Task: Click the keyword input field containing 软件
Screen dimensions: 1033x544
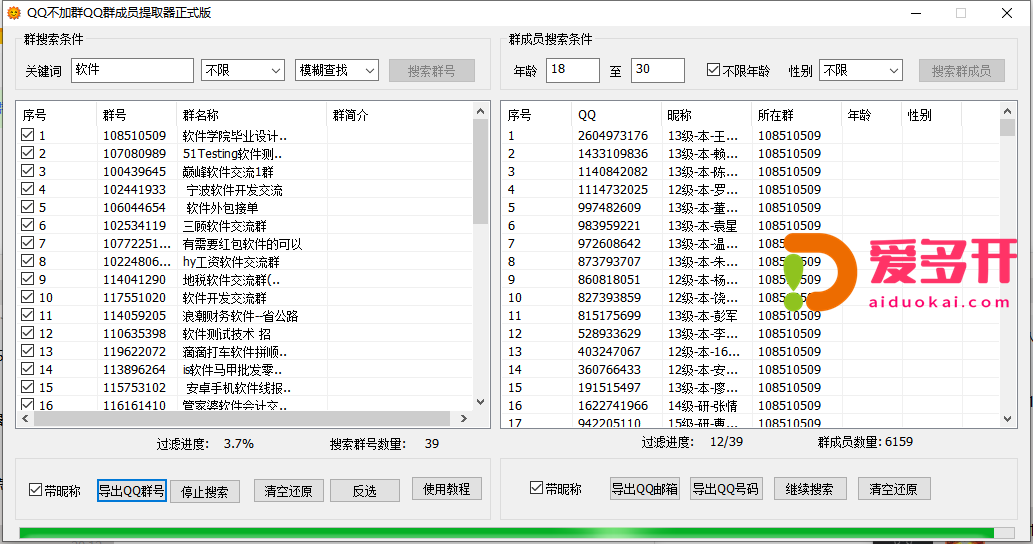Action: click(x=132, y=70)
